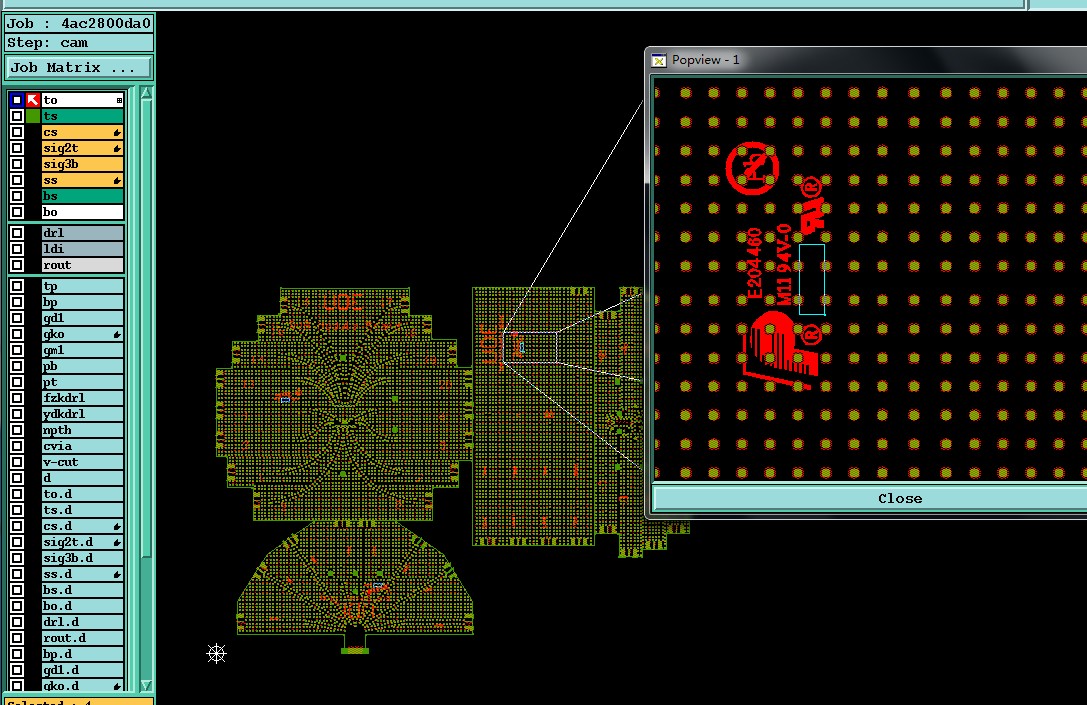Select the pb layer name

[x=82, y=366]
